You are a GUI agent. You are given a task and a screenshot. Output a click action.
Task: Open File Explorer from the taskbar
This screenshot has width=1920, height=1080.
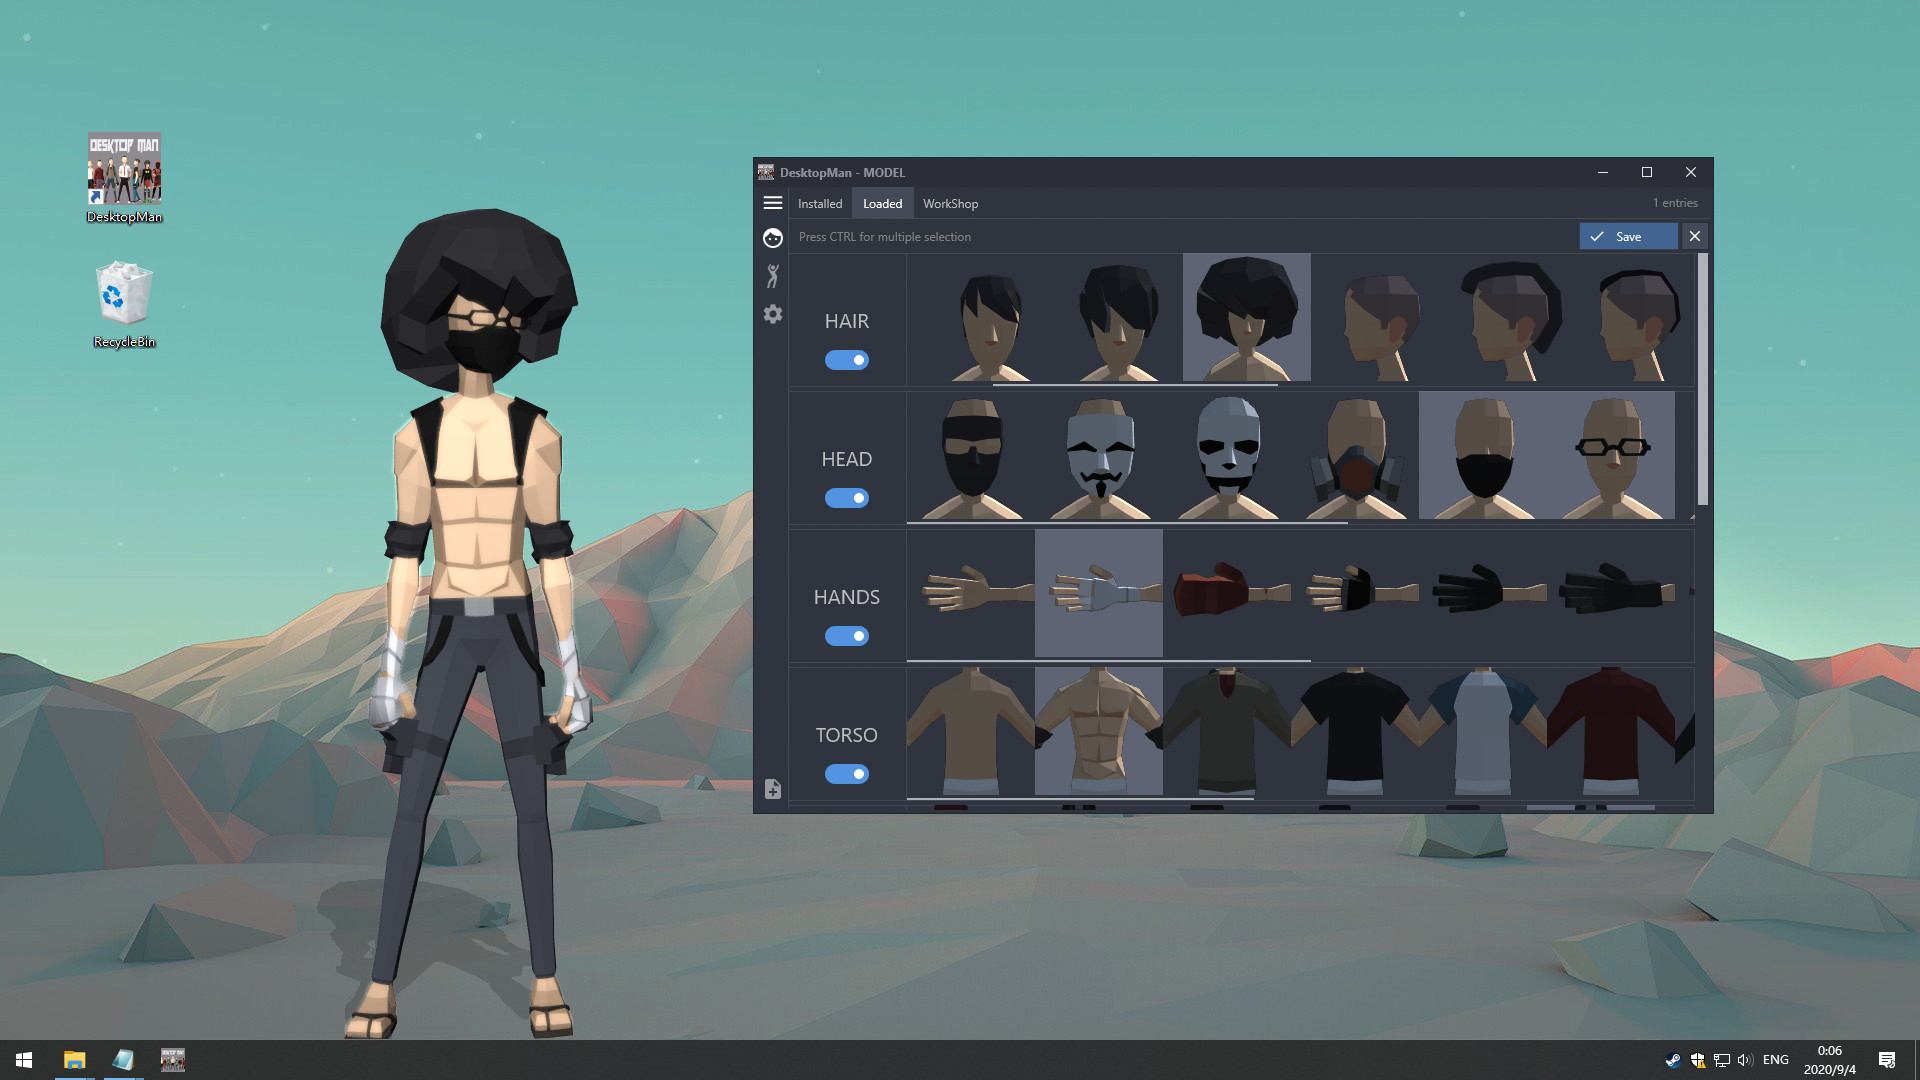click(73, 1059)
